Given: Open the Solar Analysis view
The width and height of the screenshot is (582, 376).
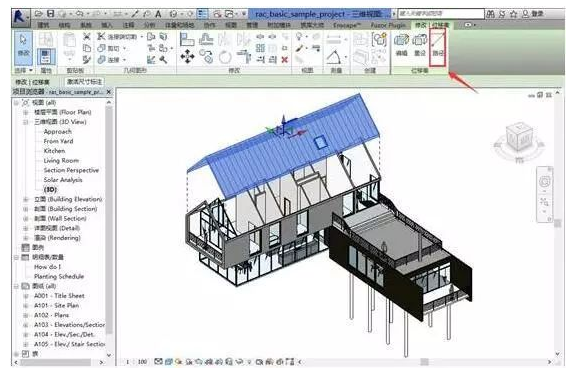Looking at the screenshot, I should click(x=63, y=180).
